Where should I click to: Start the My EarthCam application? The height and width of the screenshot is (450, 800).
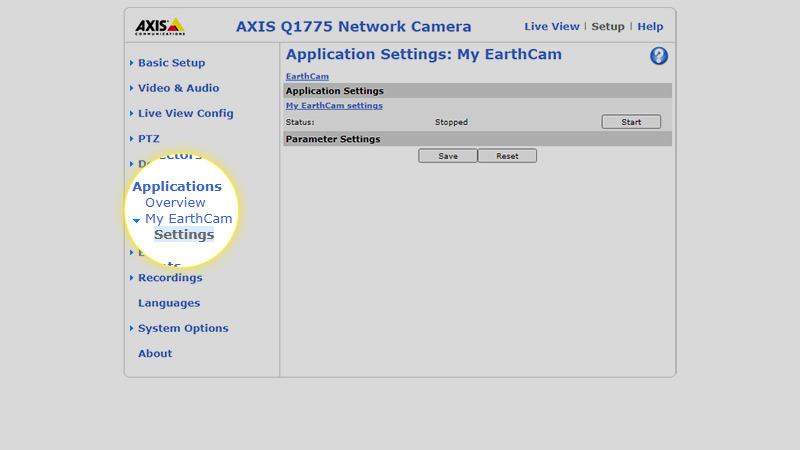pyautogui.click(x=631, y=122)
